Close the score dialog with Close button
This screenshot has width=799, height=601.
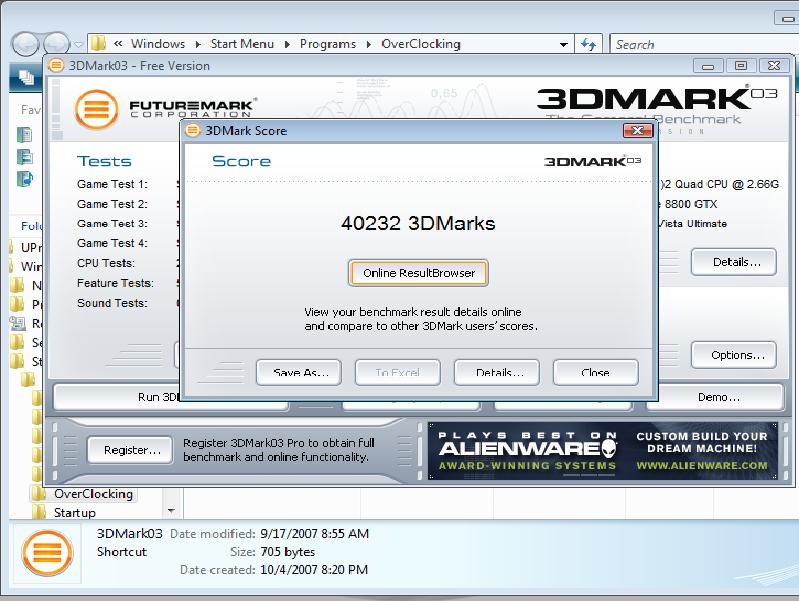[x=595, y=373]
